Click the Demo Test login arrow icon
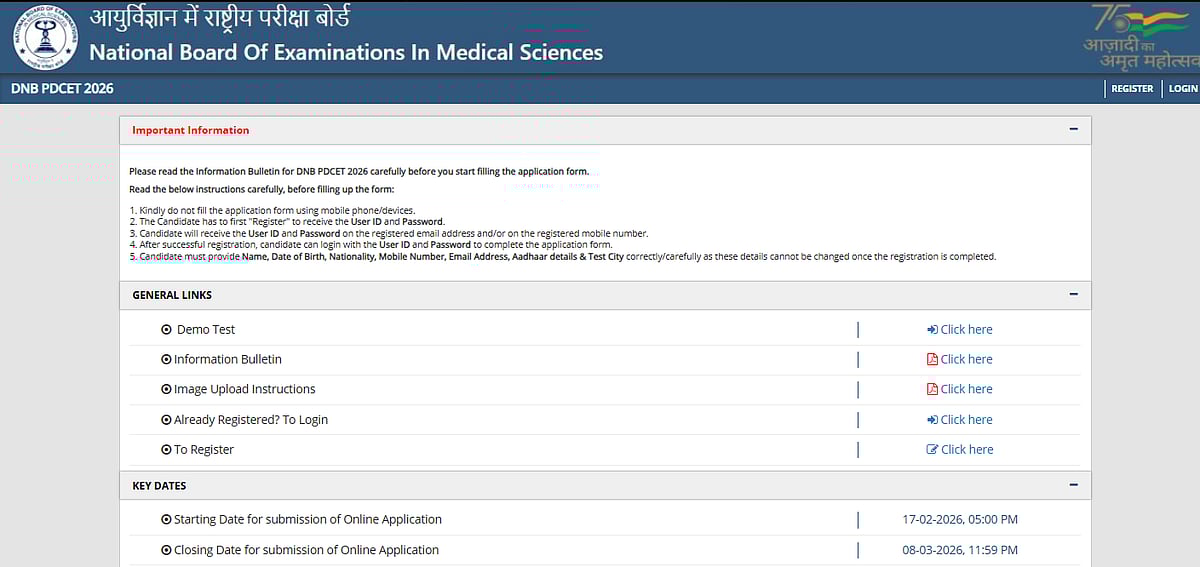1200x567 pixels. click(932, 330)
